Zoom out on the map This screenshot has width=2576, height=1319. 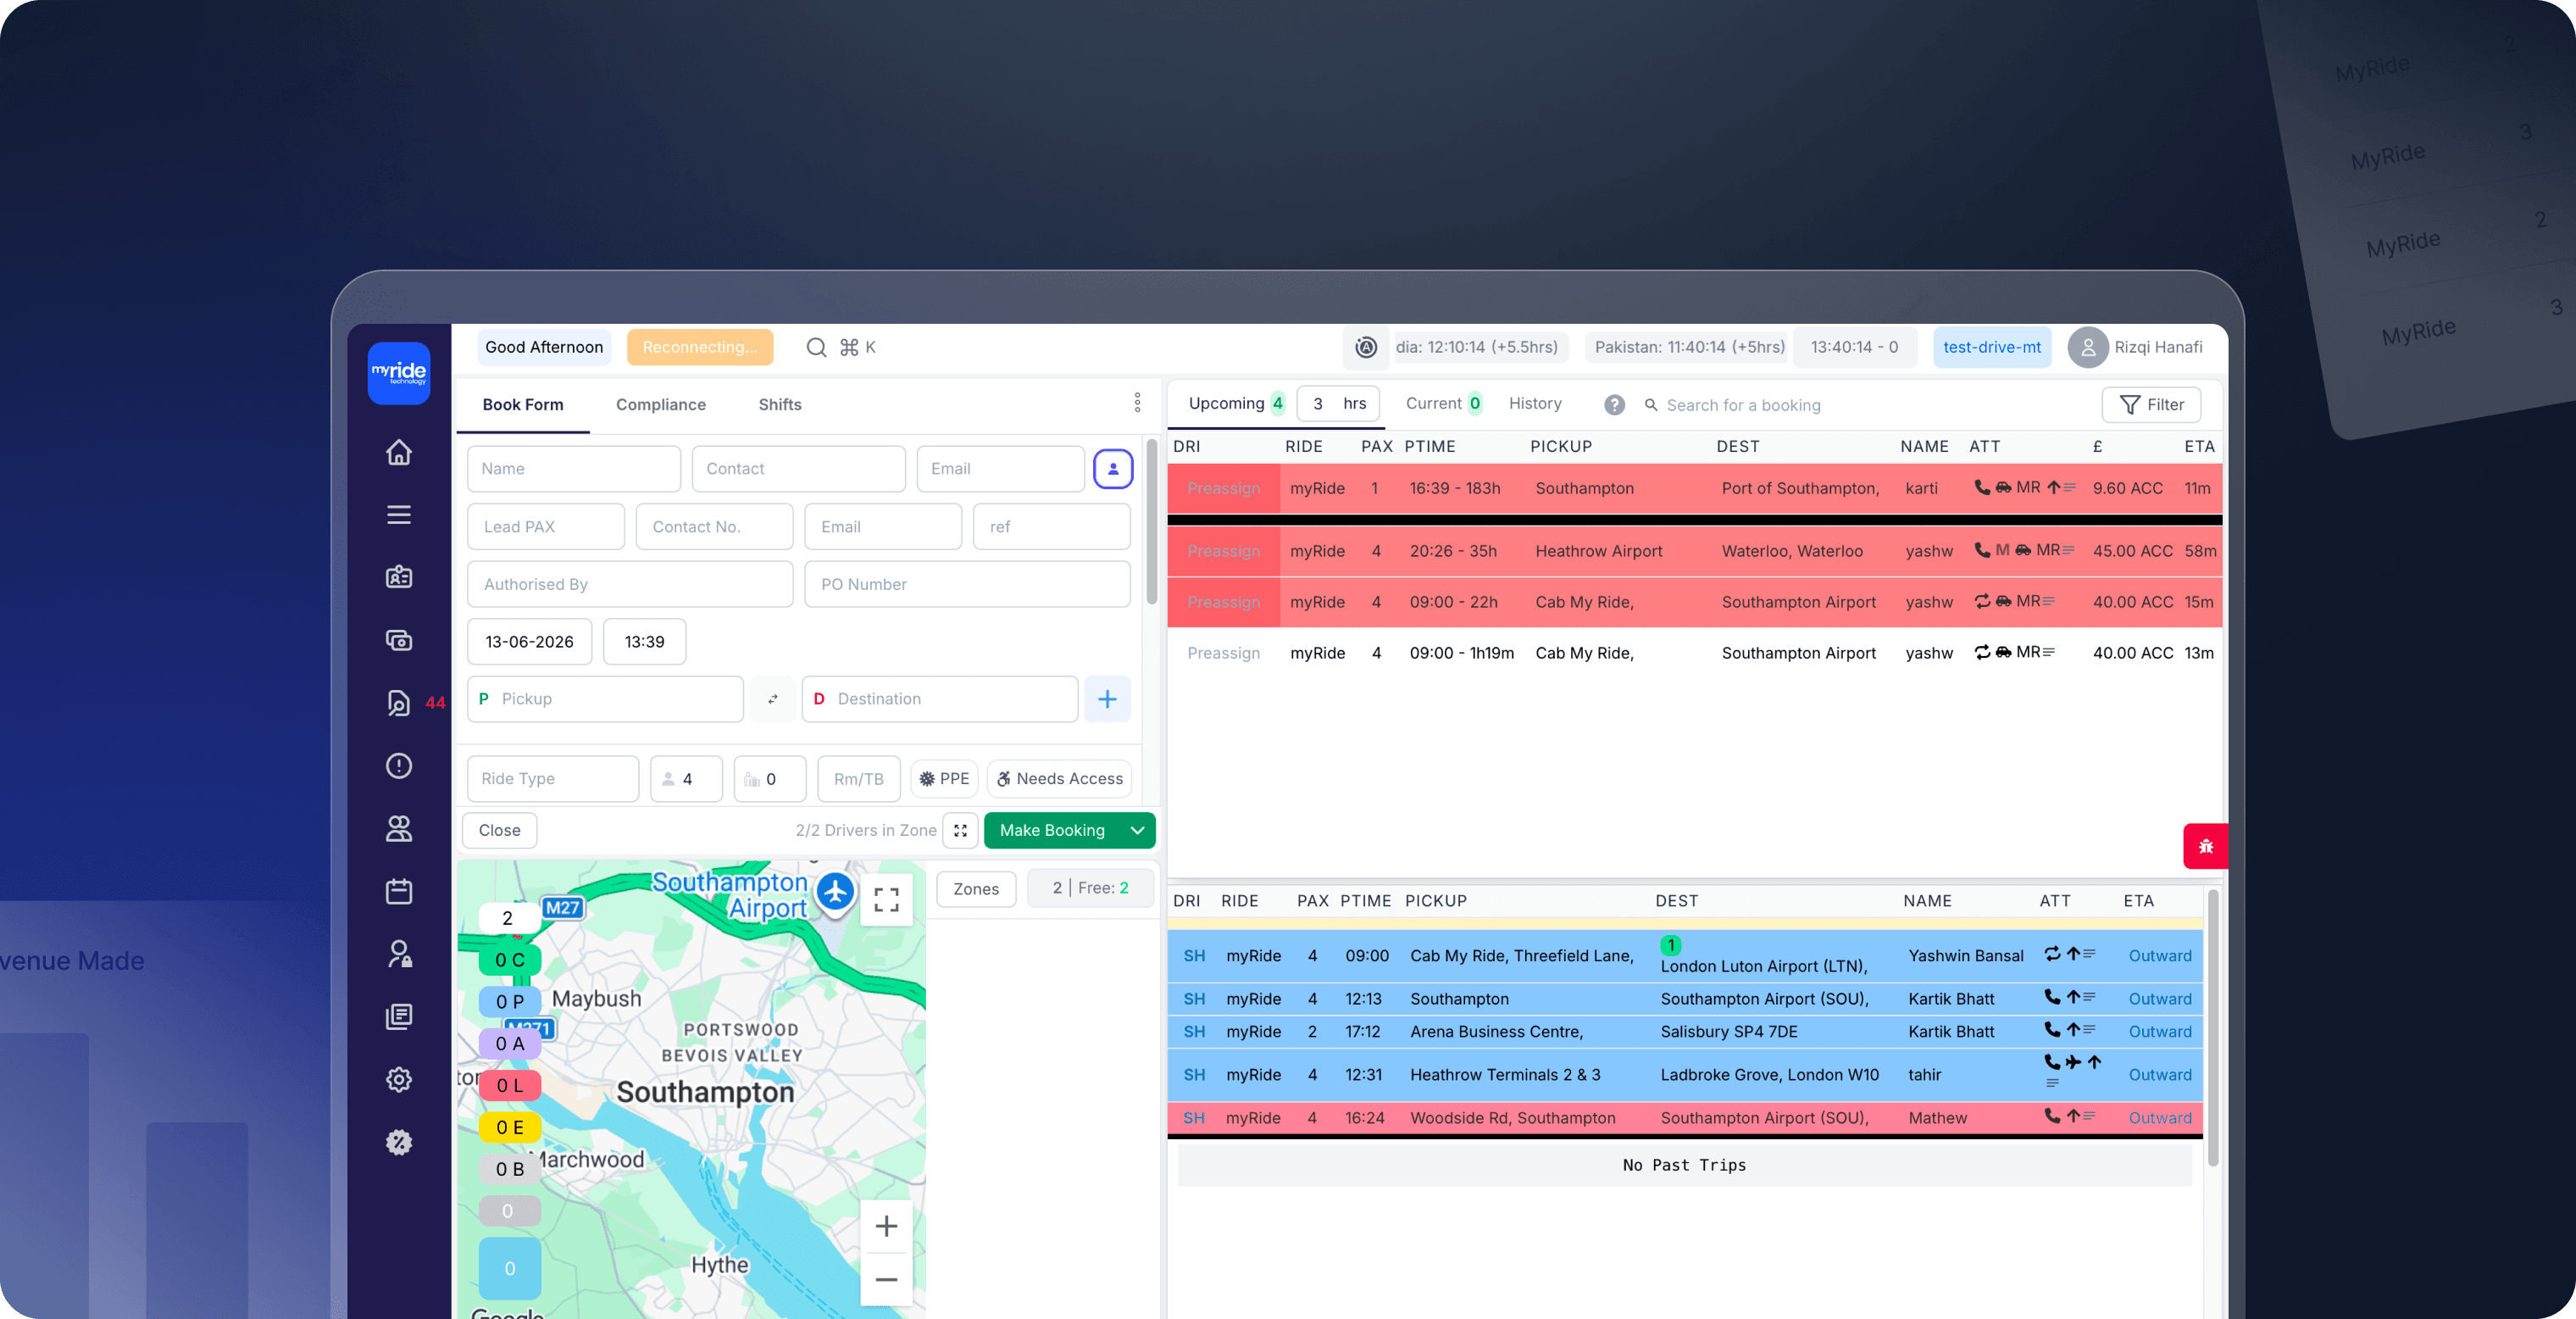pos(886,1279)
